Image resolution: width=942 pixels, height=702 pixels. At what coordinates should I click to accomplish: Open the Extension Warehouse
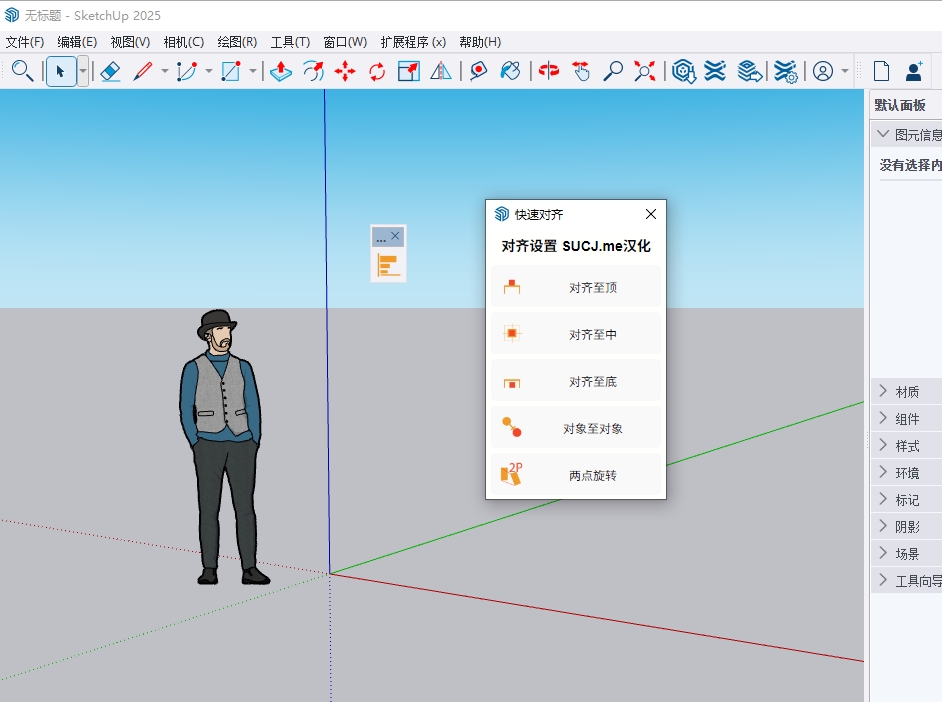point(715,71)
